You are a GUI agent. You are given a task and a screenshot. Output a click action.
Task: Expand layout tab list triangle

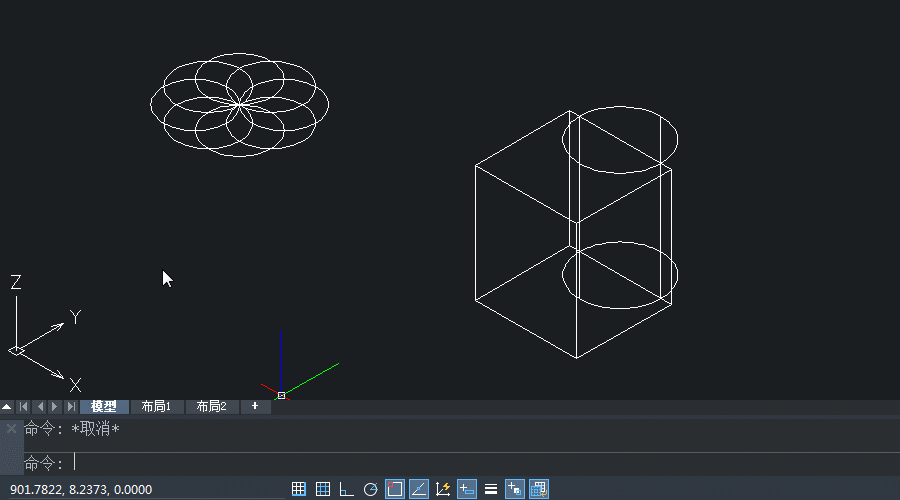[x=7, y=407]
